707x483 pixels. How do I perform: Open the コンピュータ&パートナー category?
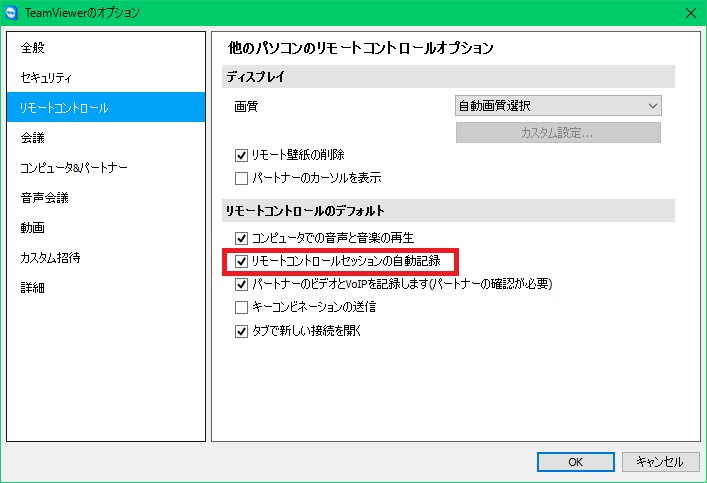pos(106,168)
